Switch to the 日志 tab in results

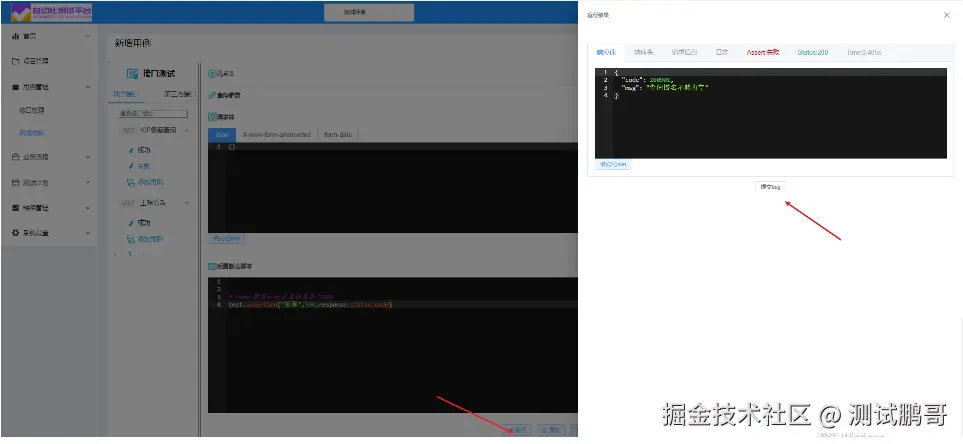tap(722, 52)
